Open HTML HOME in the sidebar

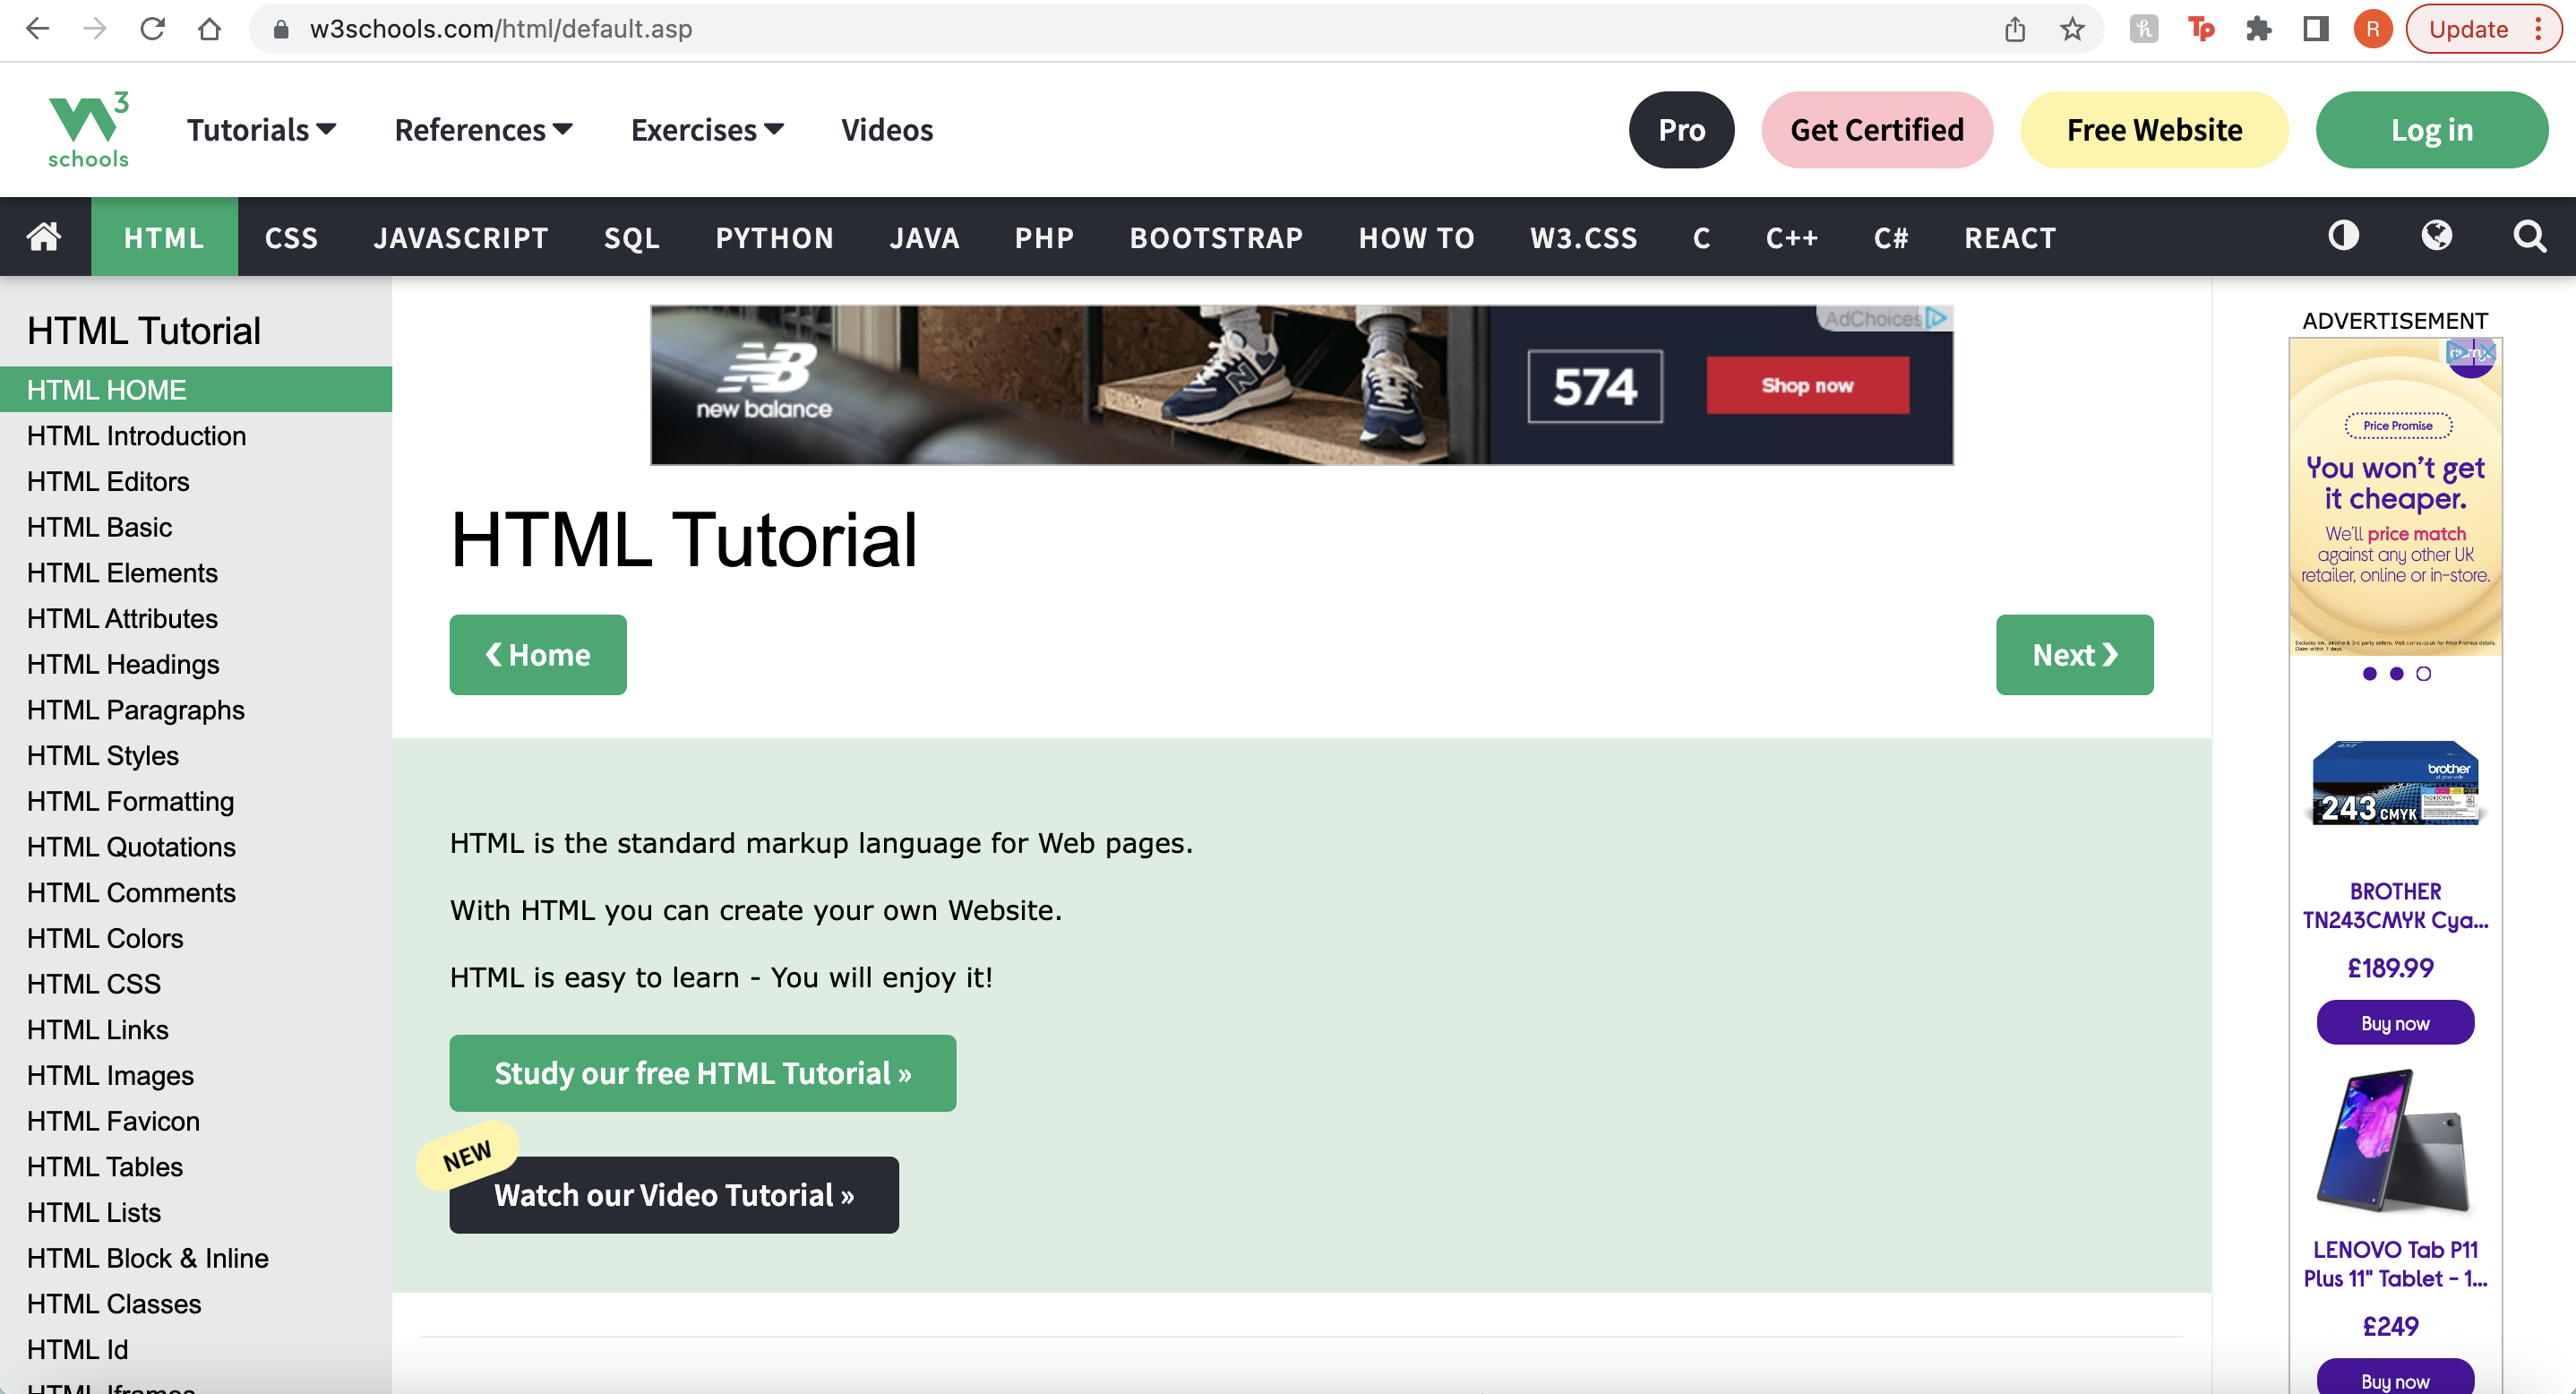196,390
